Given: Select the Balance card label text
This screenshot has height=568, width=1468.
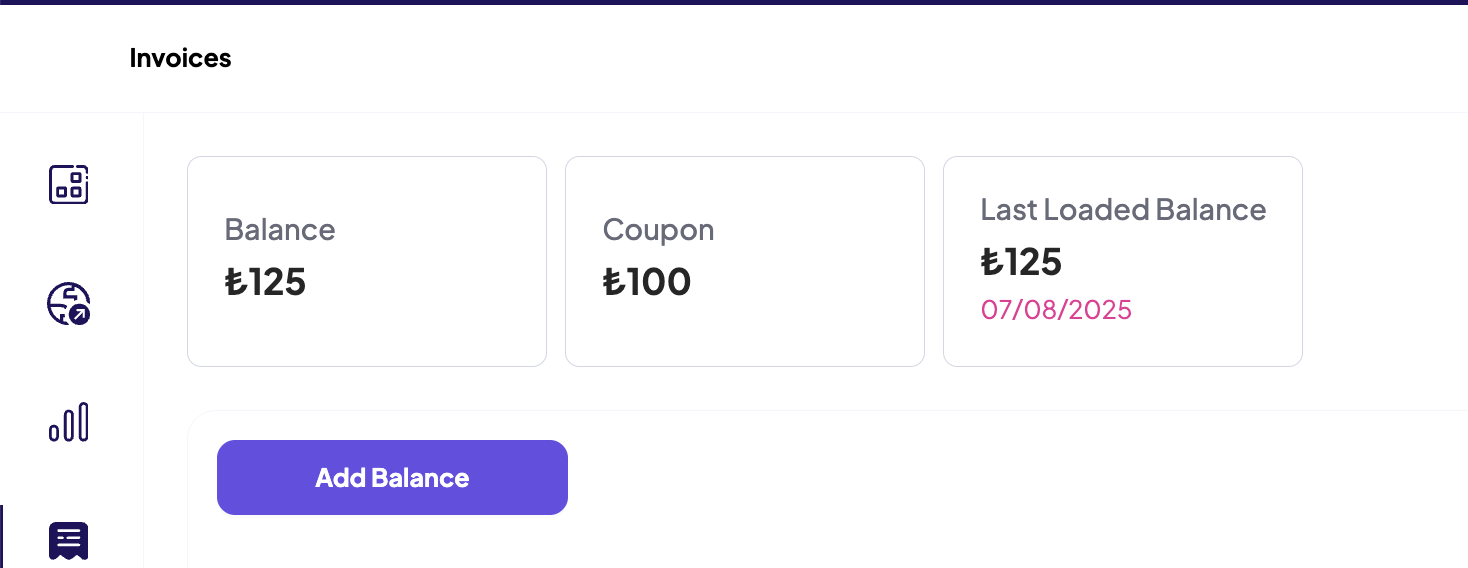Looking at the screenshot, I should 280,230.
